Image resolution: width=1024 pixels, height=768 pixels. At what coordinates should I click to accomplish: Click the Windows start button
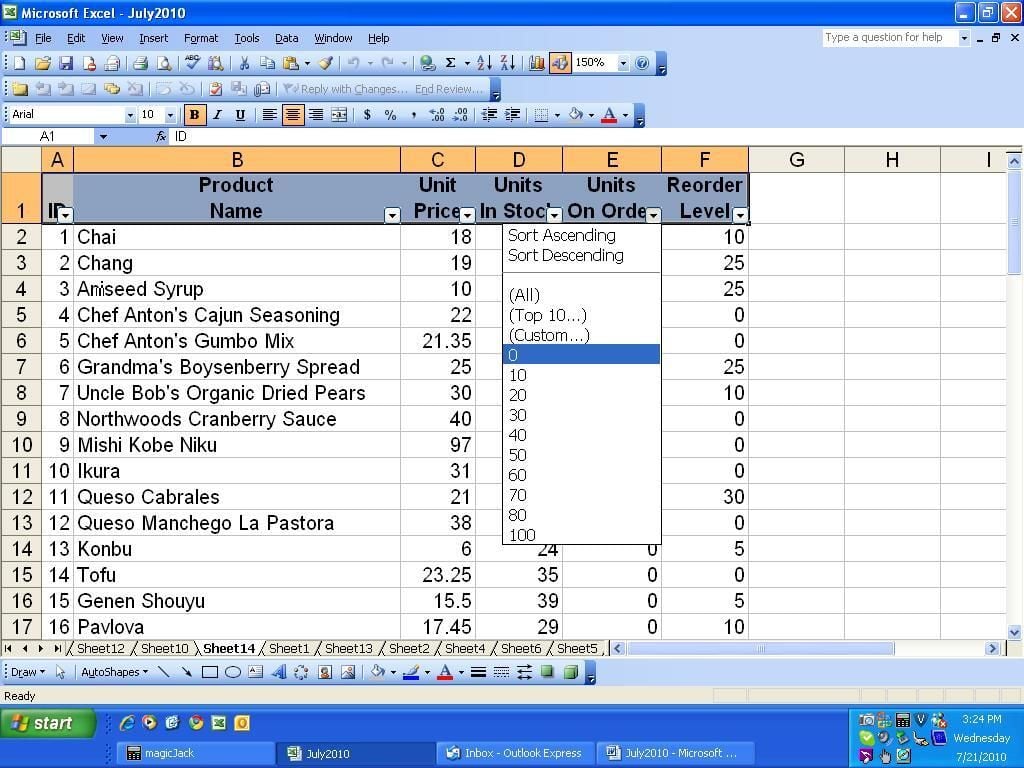(x=47, y=724)
